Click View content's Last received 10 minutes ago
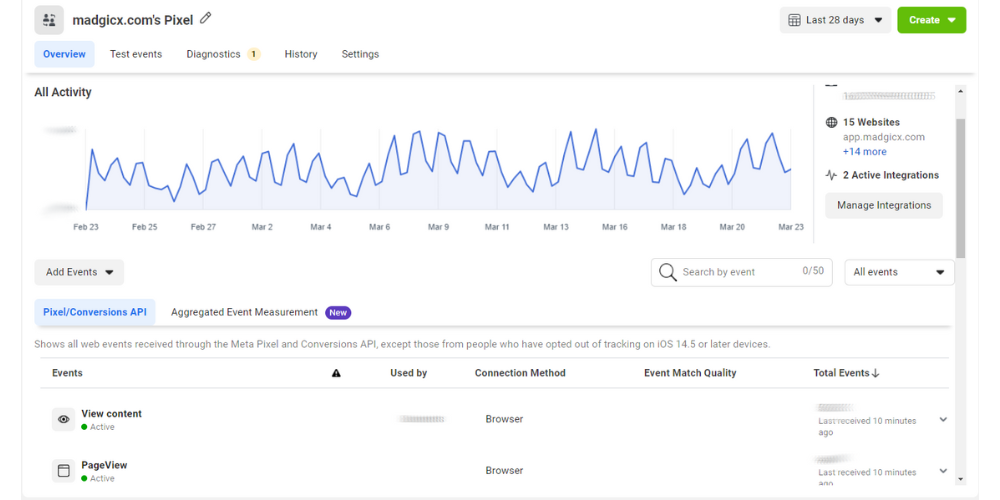 [867, 427]
